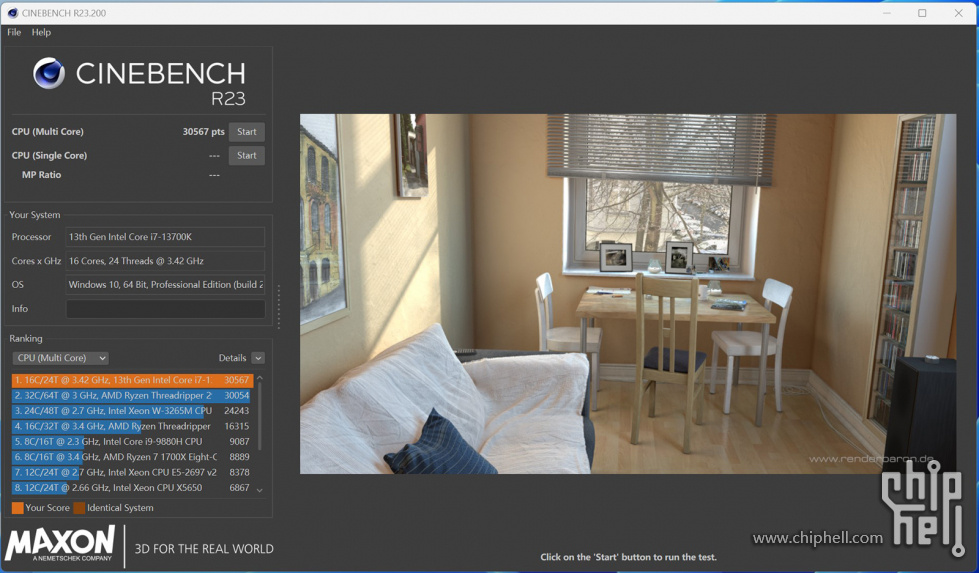The image size is (979, 573).
Task: Minimize the Cinebench window
Action: point(886,12)
